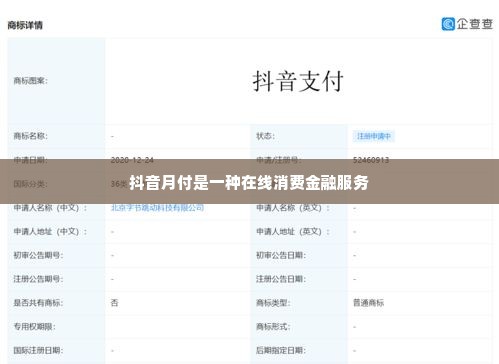Viewport: 499px width, 364px height.
Task: Select the 商标类型 label
Action: [x=273, y=303]
